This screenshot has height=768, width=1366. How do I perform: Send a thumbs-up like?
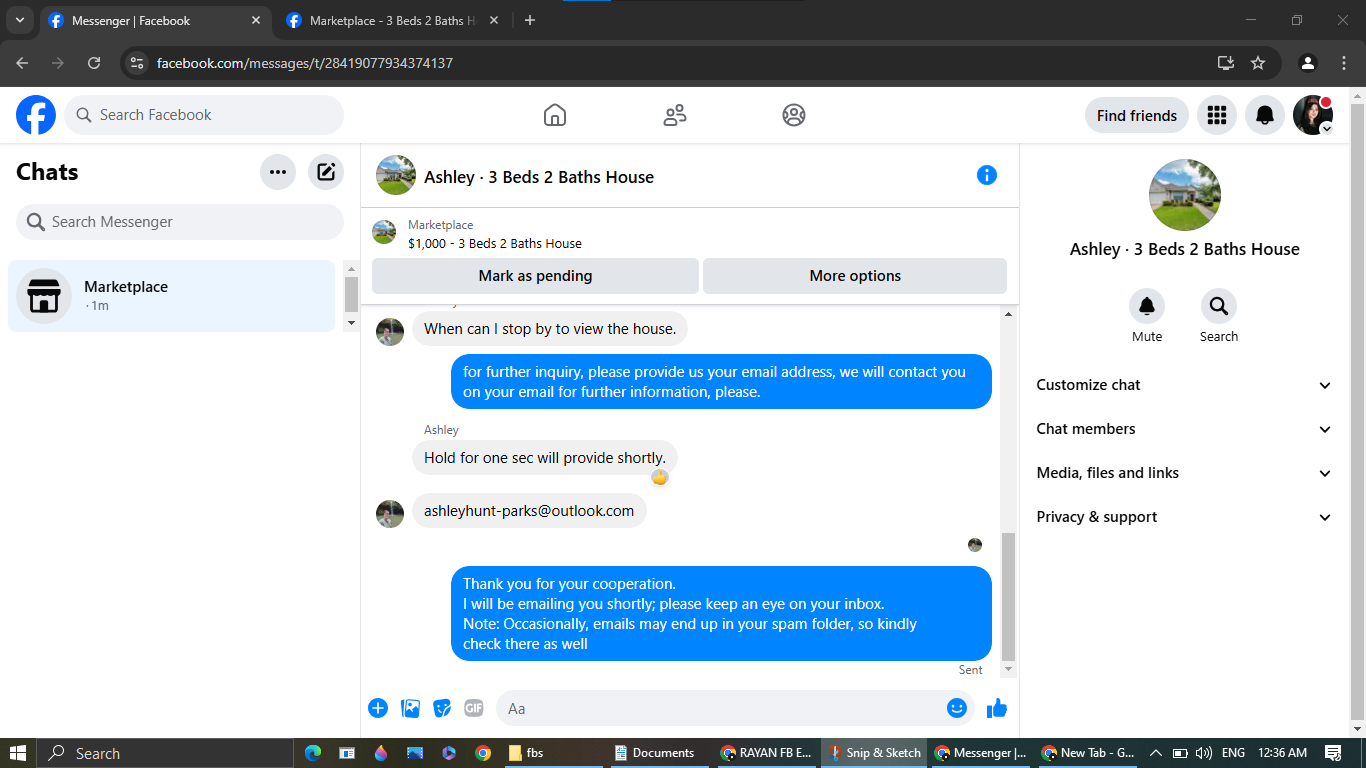[997, 708]
